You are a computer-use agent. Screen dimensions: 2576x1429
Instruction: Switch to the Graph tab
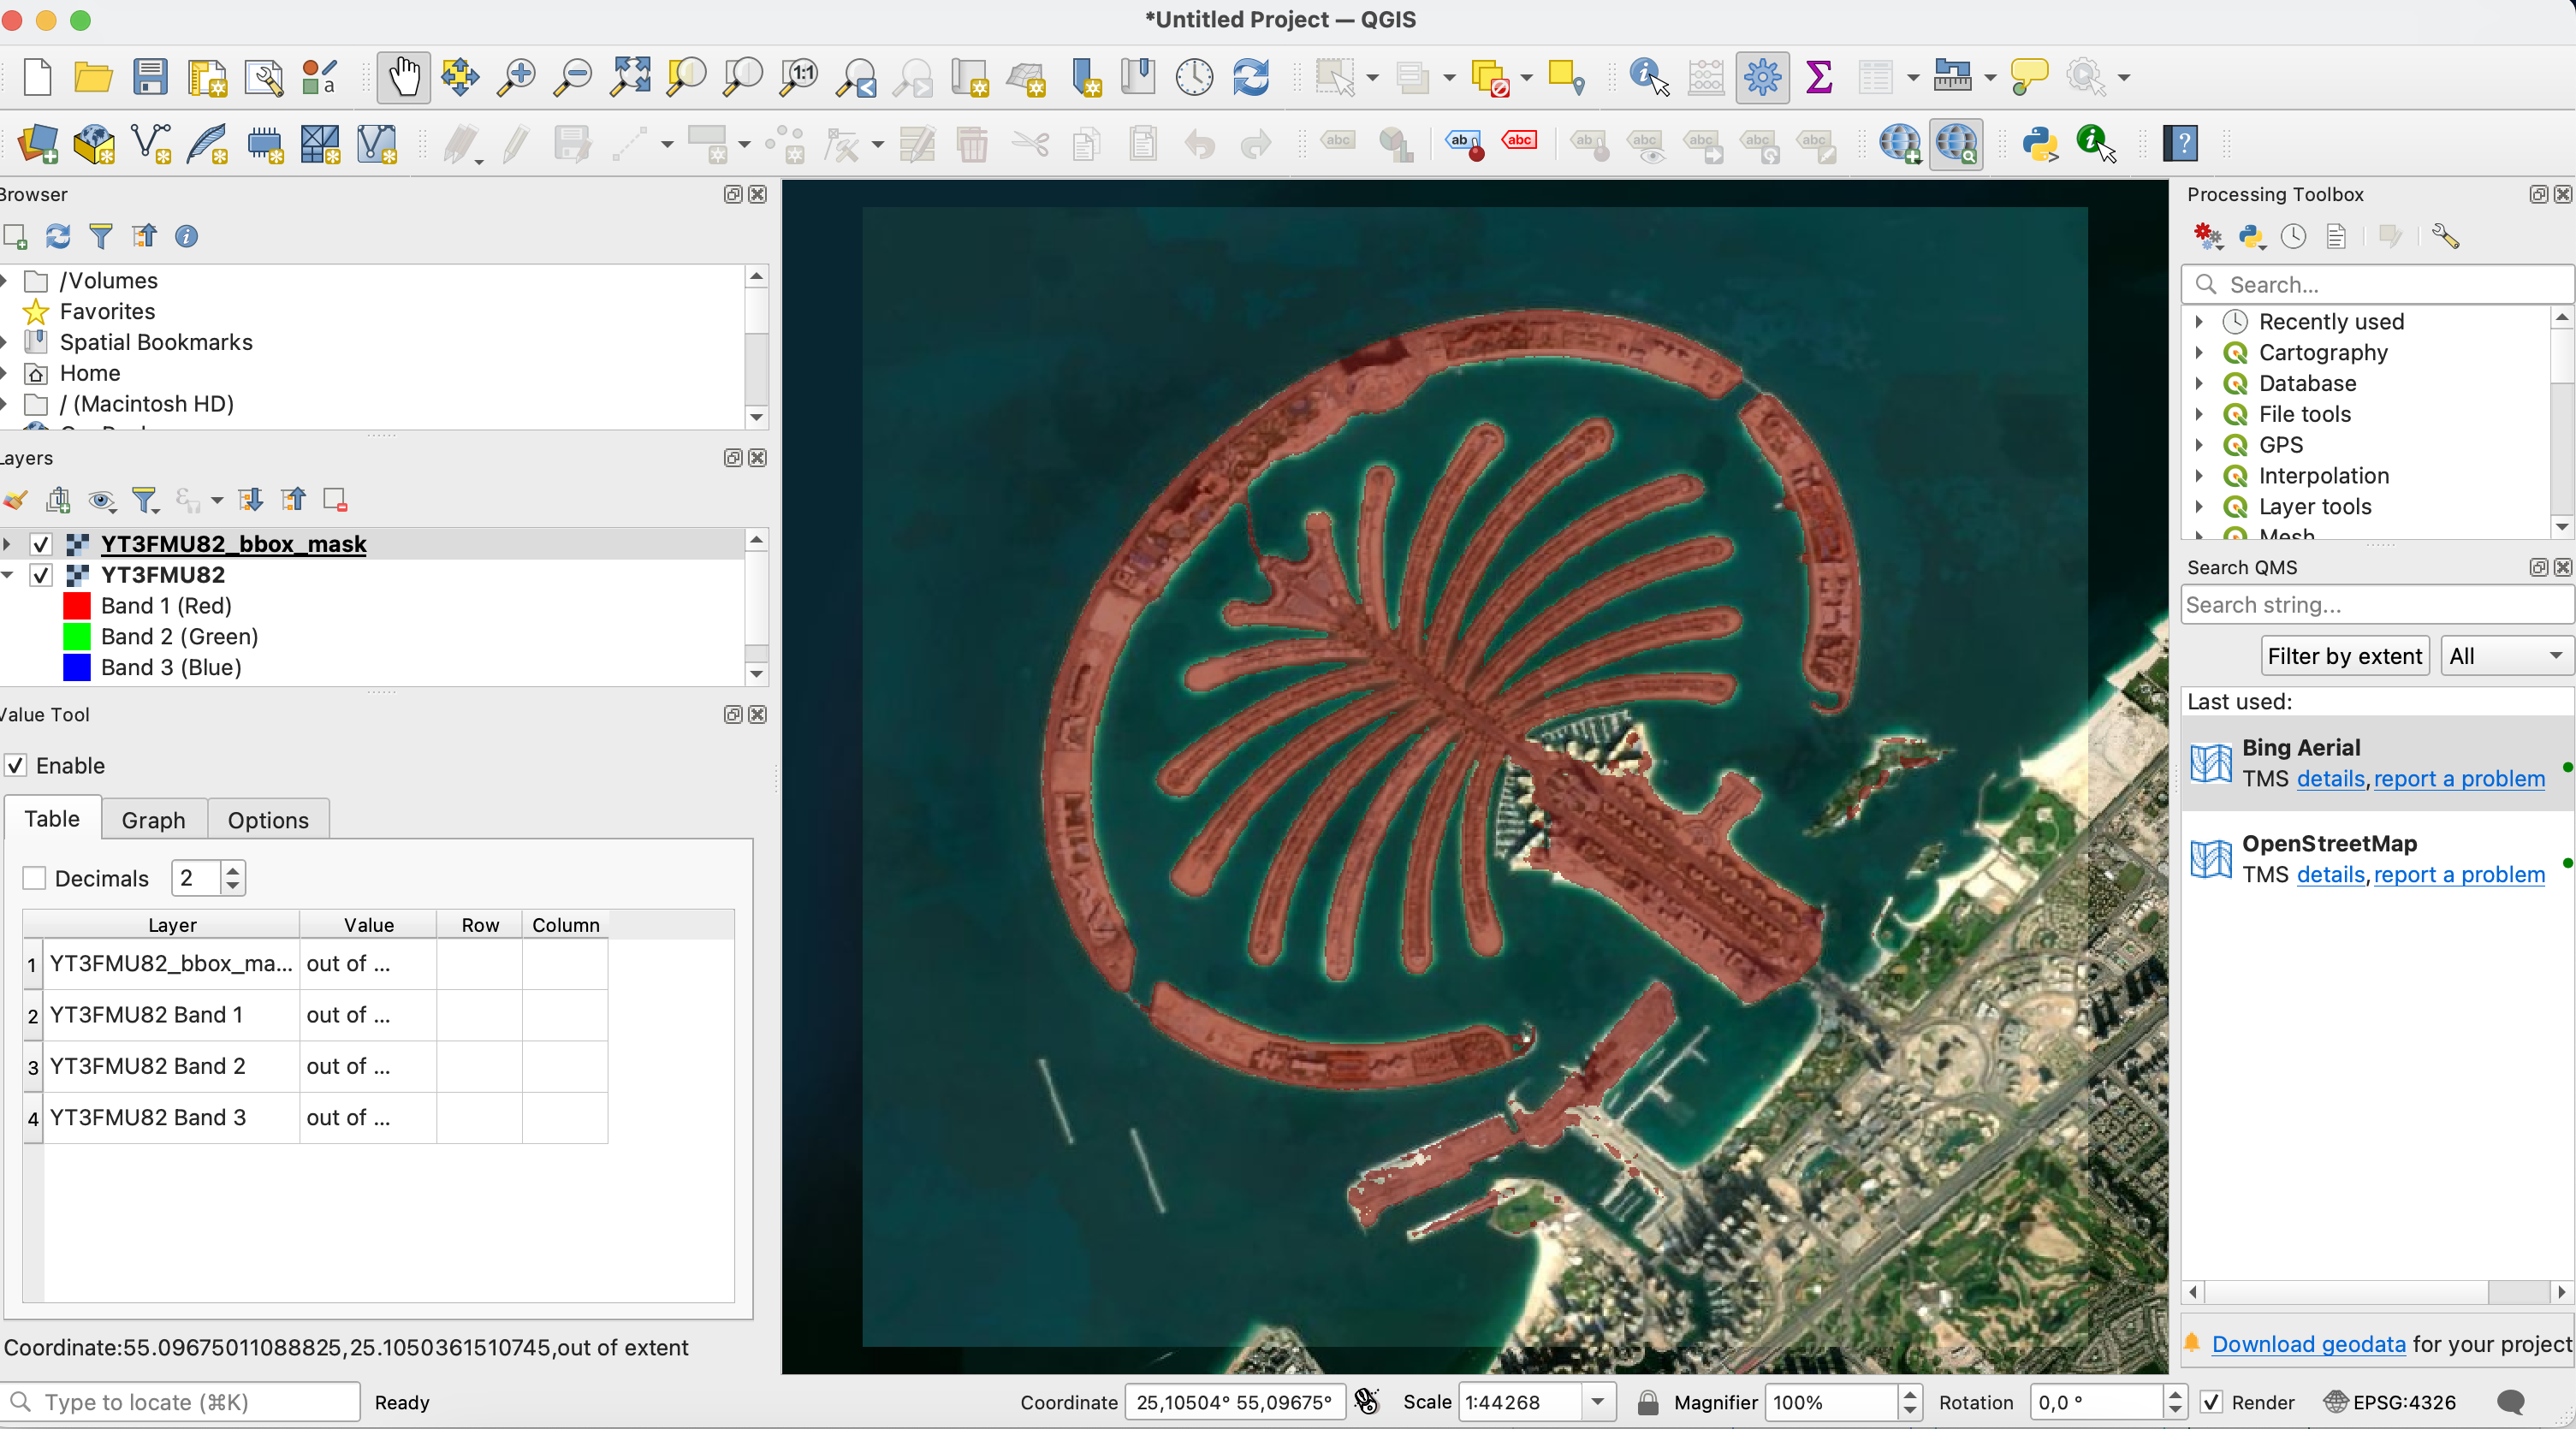(x=153, y=819)
